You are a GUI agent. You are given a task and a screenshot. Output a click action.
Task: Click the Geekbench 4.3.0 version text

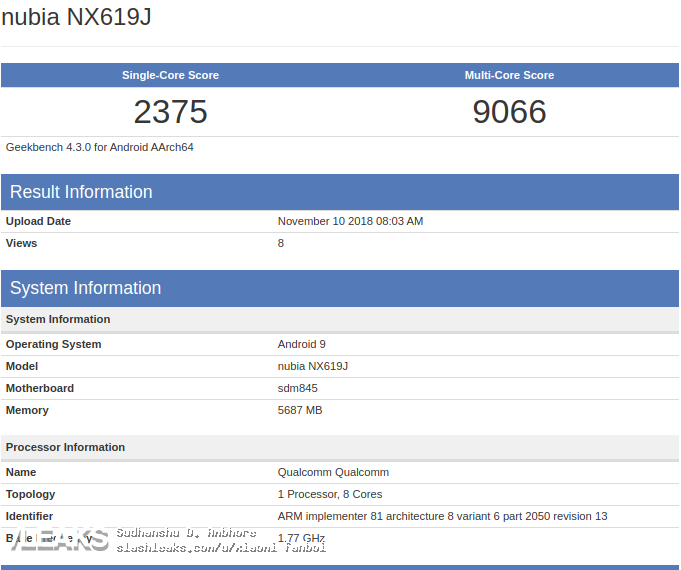99,147
